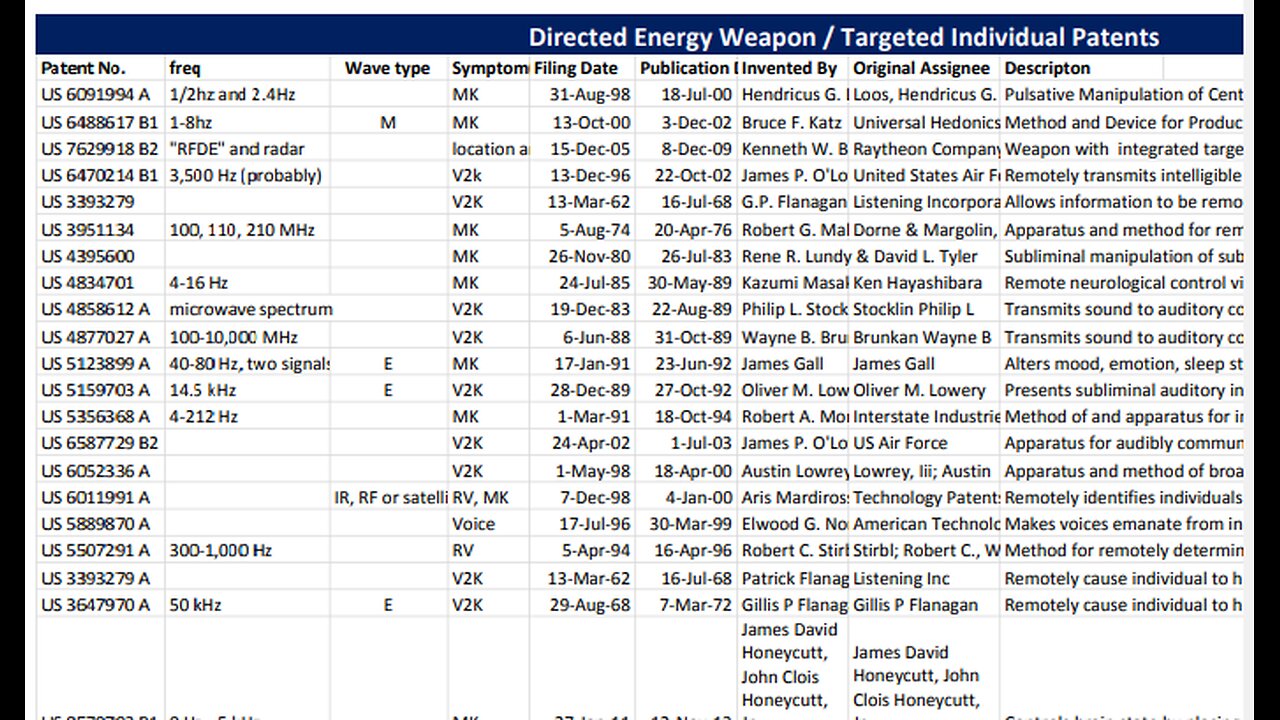Viewport: 1280px width, 720px height.
Task: Select assignee "Stocklin Philip L"
Action: click(x=913, y=310)
